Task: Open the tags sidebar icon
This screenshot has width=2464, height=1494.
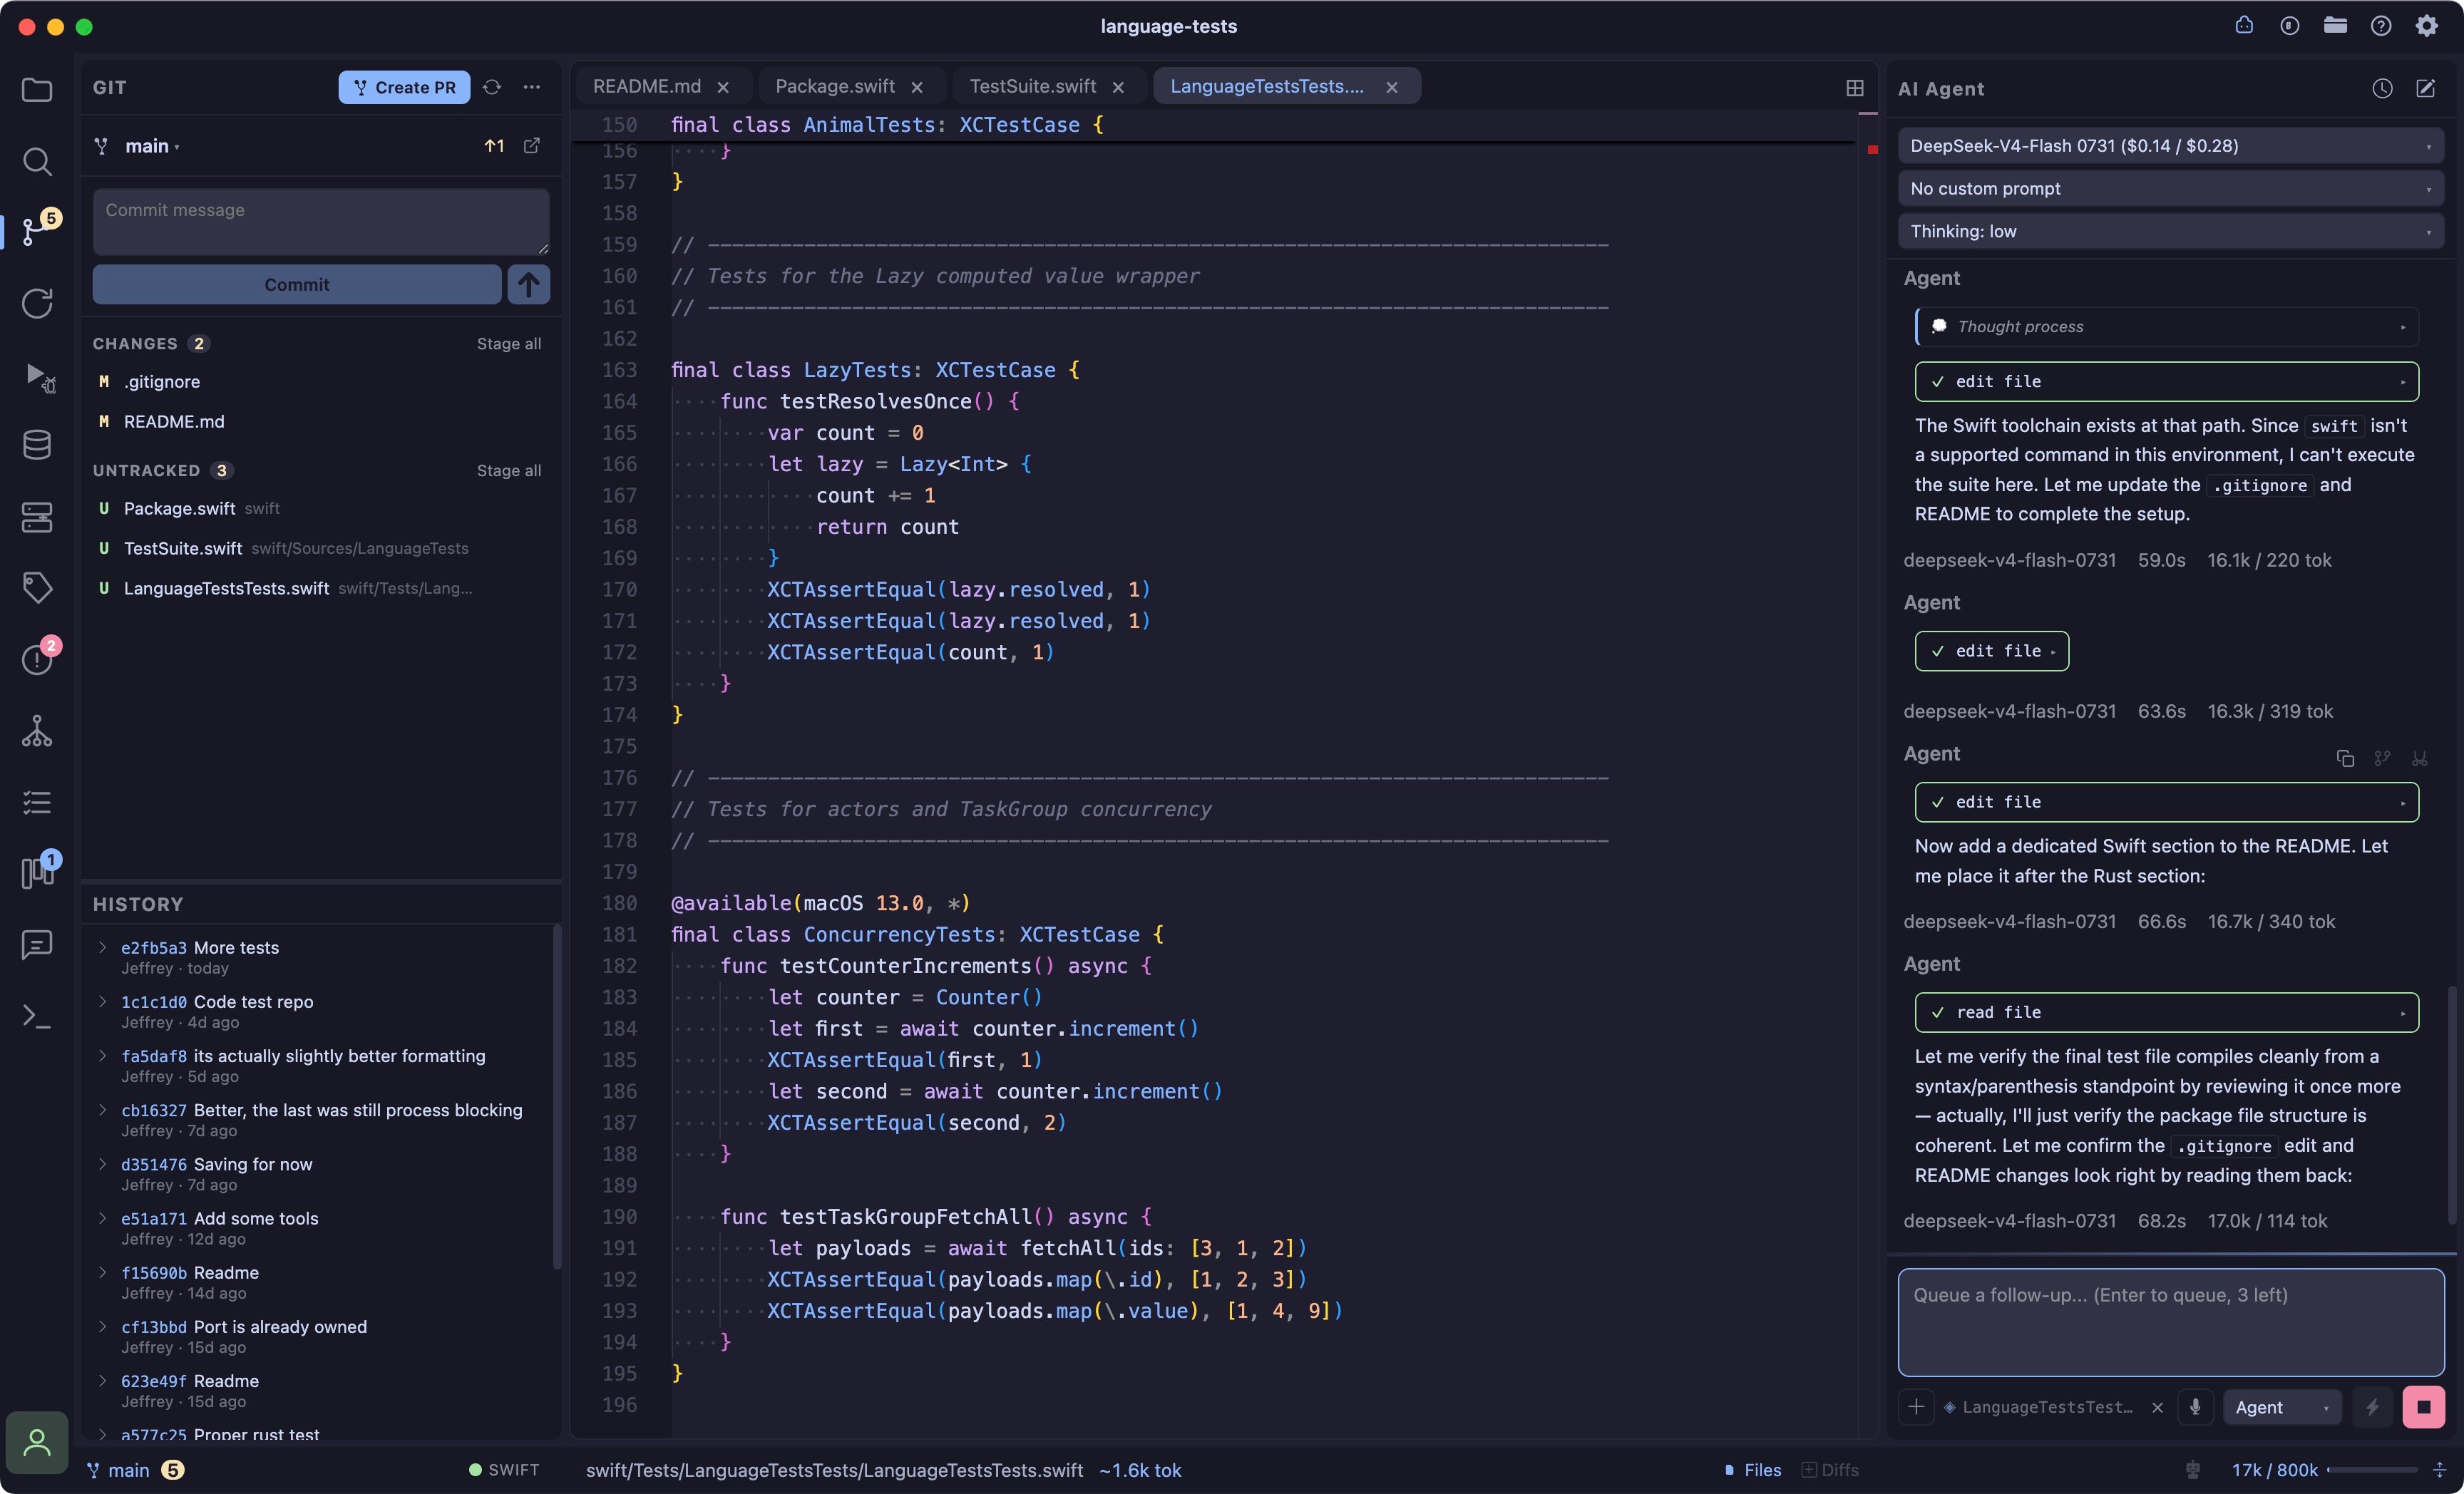Action: [37, 587]
